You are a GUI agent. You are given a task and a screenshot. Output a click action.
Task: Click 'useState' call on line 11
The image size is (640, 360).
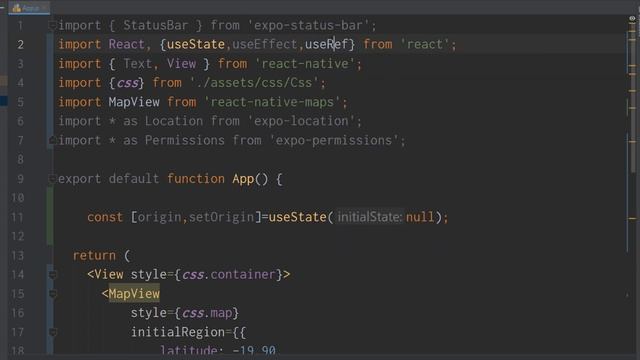298,217
